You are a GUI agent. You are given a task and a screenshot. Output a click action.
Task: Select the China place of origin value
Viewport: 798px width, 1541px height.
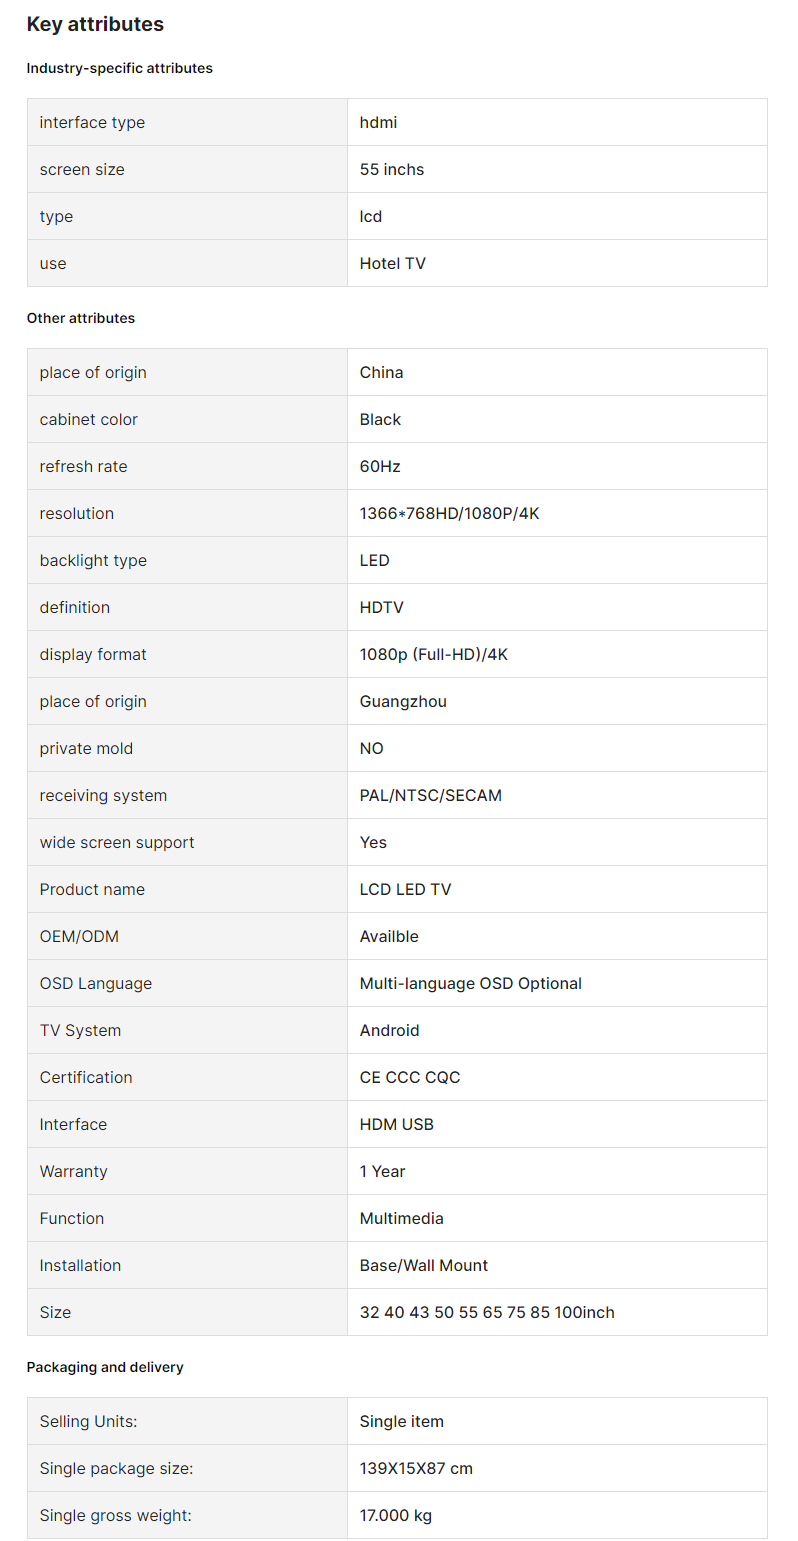[x=382, y=372]
